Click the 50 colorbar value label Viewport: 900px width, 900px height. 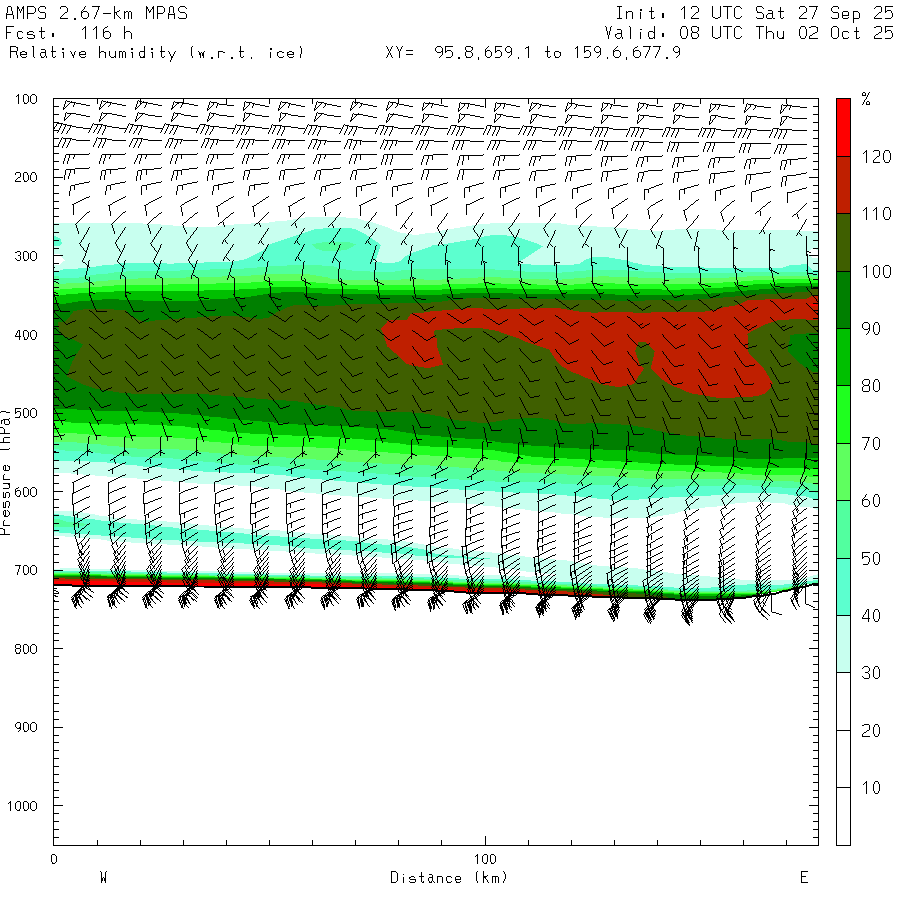871,558
